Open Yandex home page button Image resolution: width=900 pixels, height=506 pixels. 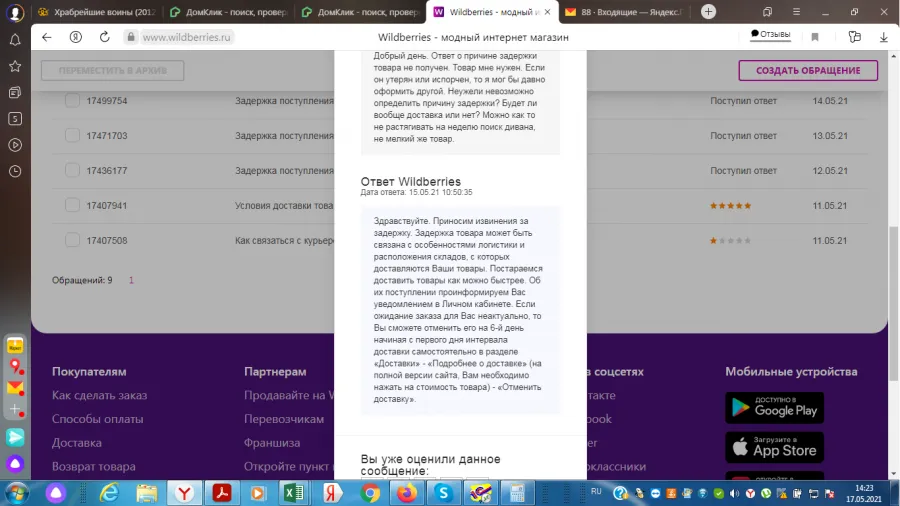[x=76, y=37]
